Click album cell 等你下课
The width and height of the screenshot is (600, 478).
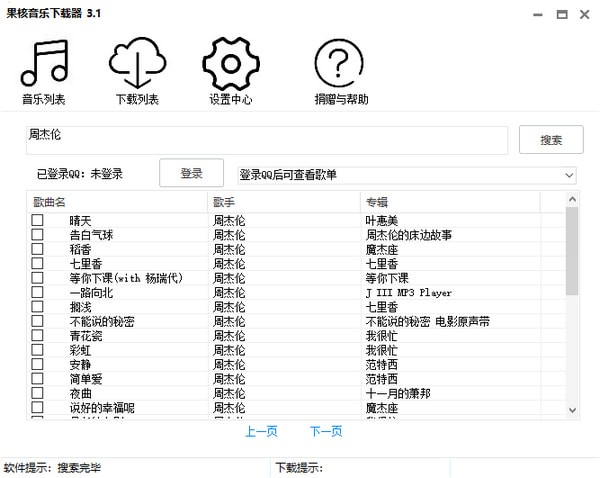pyautogui.click(x=387, y=278)
